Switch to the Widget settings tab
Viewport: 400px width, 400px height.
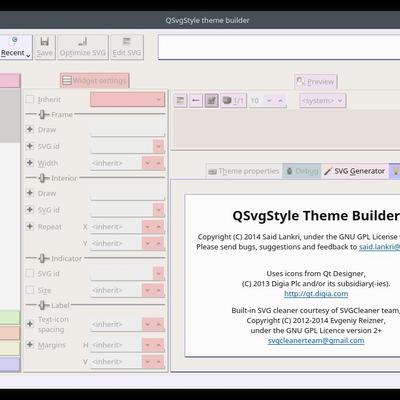[95, 81]
